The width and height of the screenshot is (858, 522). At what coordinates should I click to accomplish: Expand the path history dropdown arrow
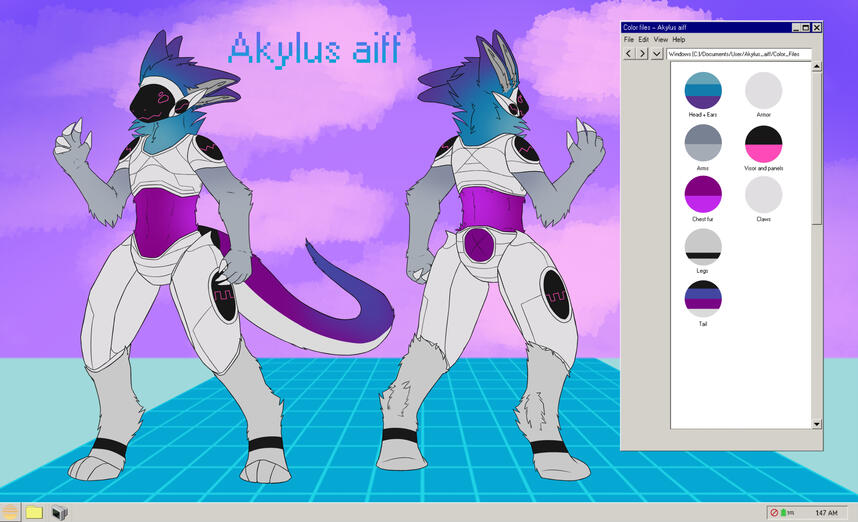[x=656, y=53]
